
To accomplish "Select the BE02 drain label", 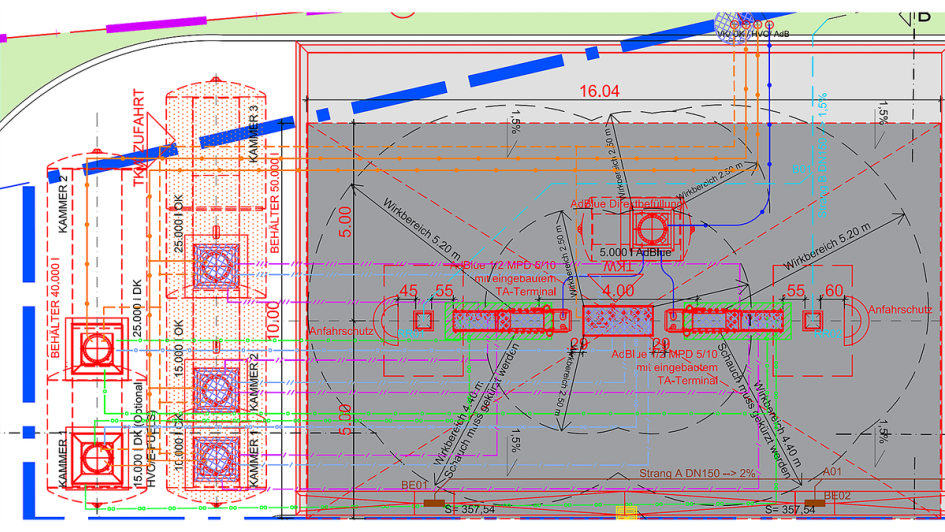I will click(837, 496).
